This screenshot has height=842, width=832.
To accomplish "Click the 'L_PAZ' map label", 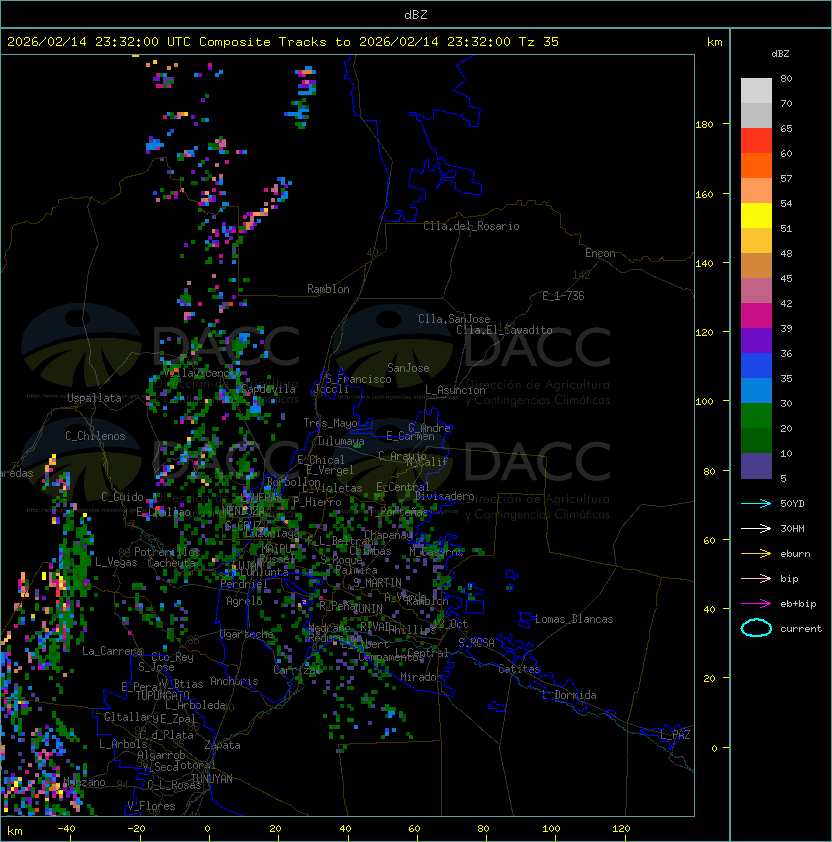I will 675,735.
